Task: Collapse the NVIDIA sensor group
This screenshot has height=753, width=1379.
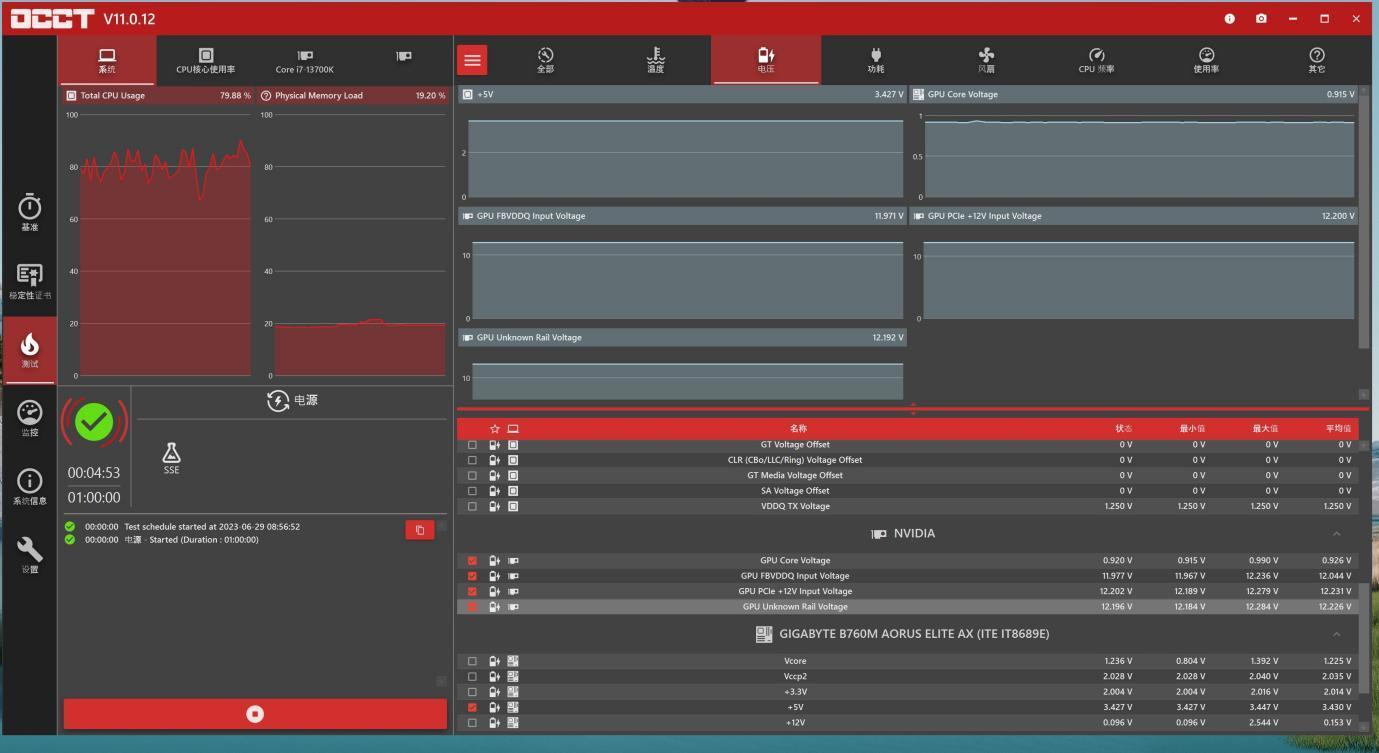Action: tap(1336, 534)
